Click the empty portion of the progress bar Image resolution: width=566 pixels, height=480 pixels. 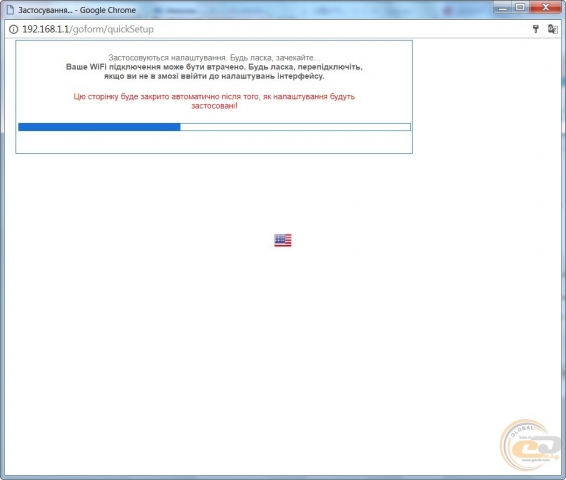click(x=295, y=127)
